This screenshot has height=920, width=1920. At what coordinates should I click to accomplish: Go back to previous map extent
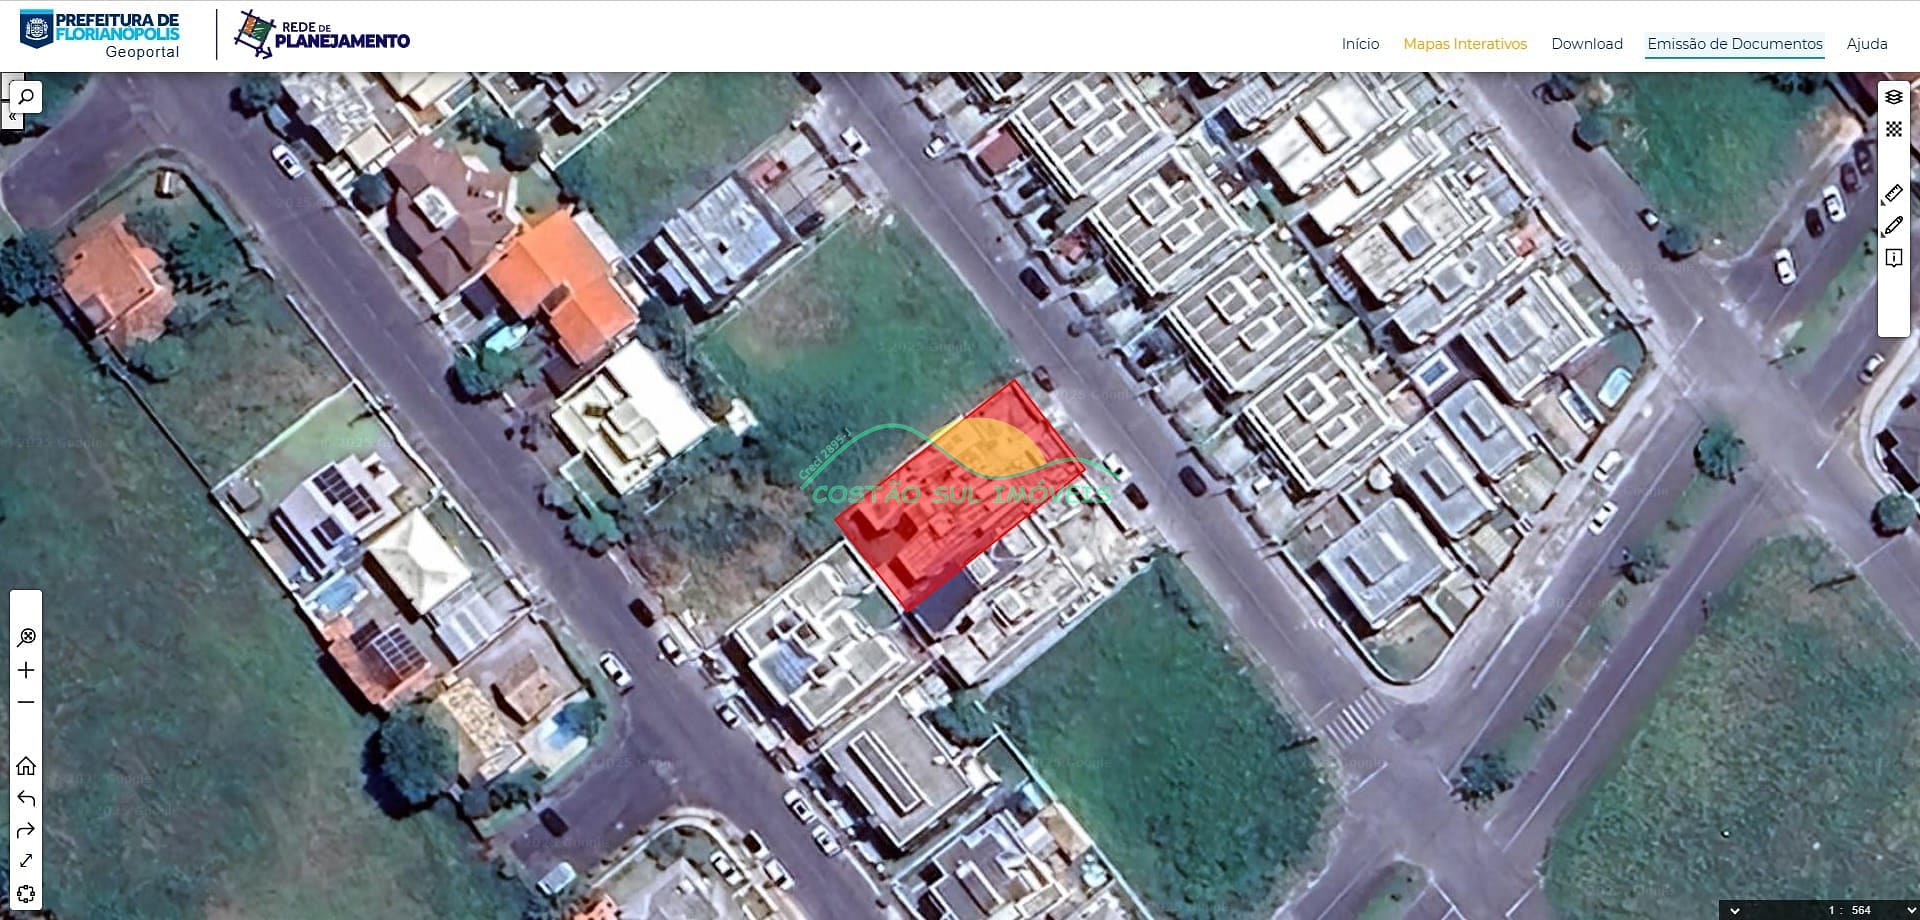click(26, 798)
